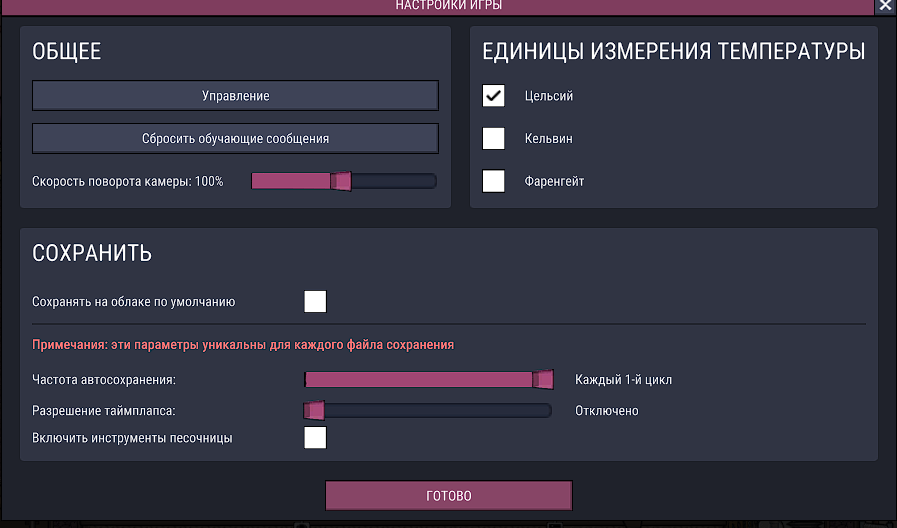The image size is (897, 528).
Task: Click Сбросить обучающие сообщения button
Action: pos(235,138)
